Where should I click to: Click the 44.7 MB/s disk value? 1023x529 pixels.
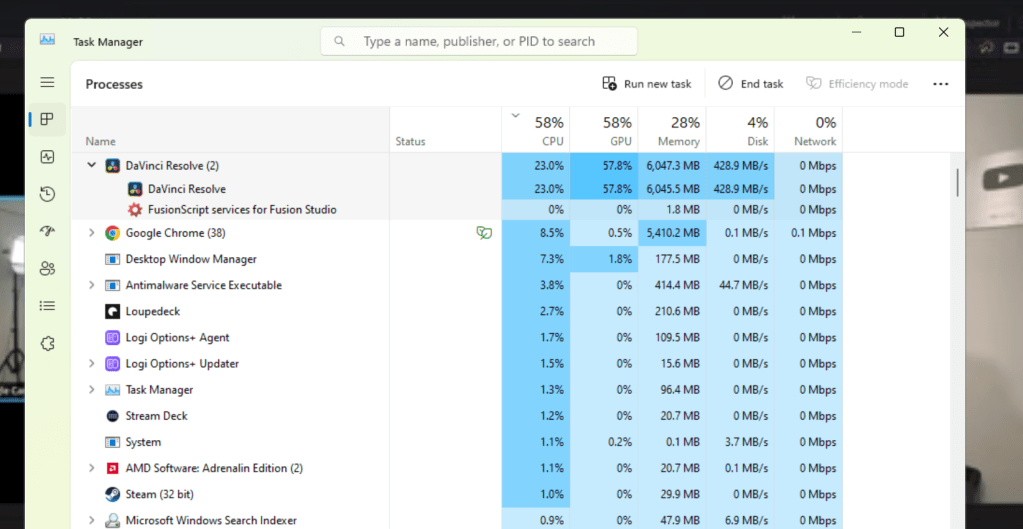(x=740, y=285)
